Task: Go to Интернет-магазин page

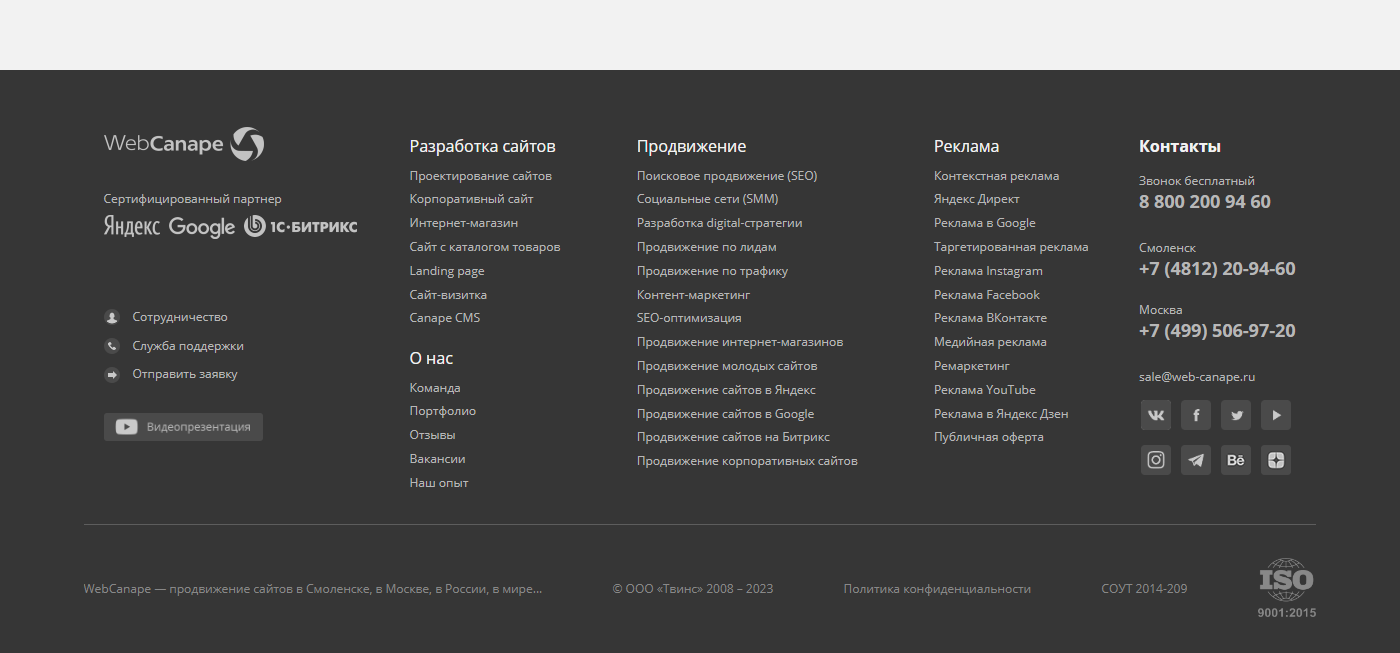Action: (x=463, y=223)
